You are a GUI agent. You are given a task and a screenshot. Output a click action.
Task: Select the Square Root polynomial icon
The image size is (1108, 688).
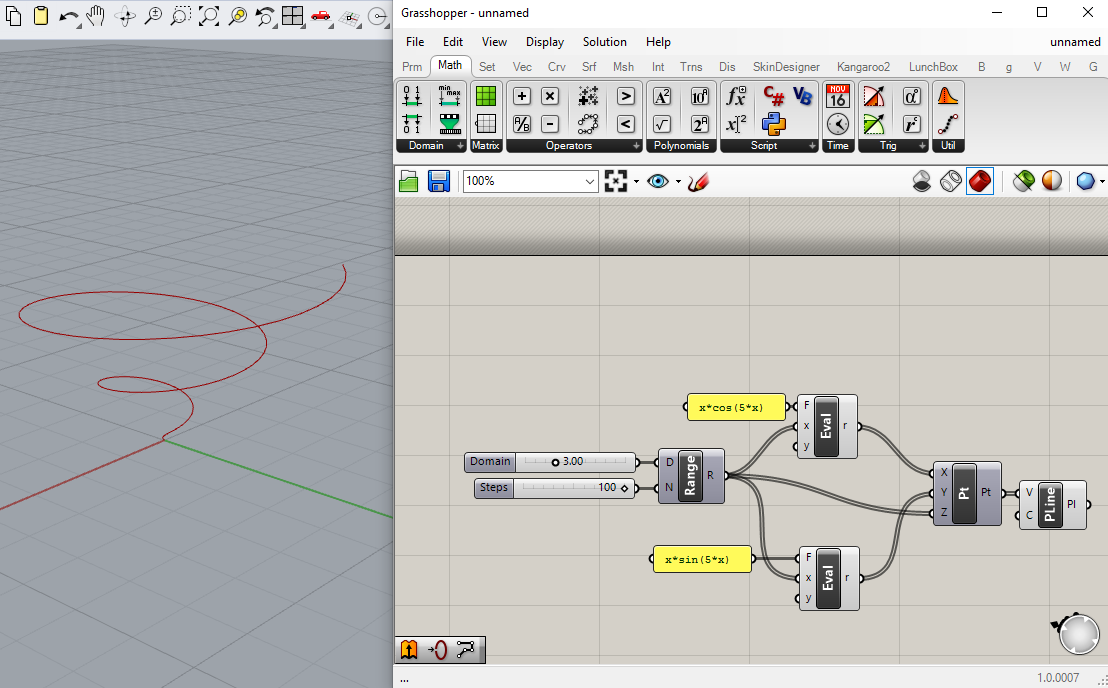coord(661,124)
